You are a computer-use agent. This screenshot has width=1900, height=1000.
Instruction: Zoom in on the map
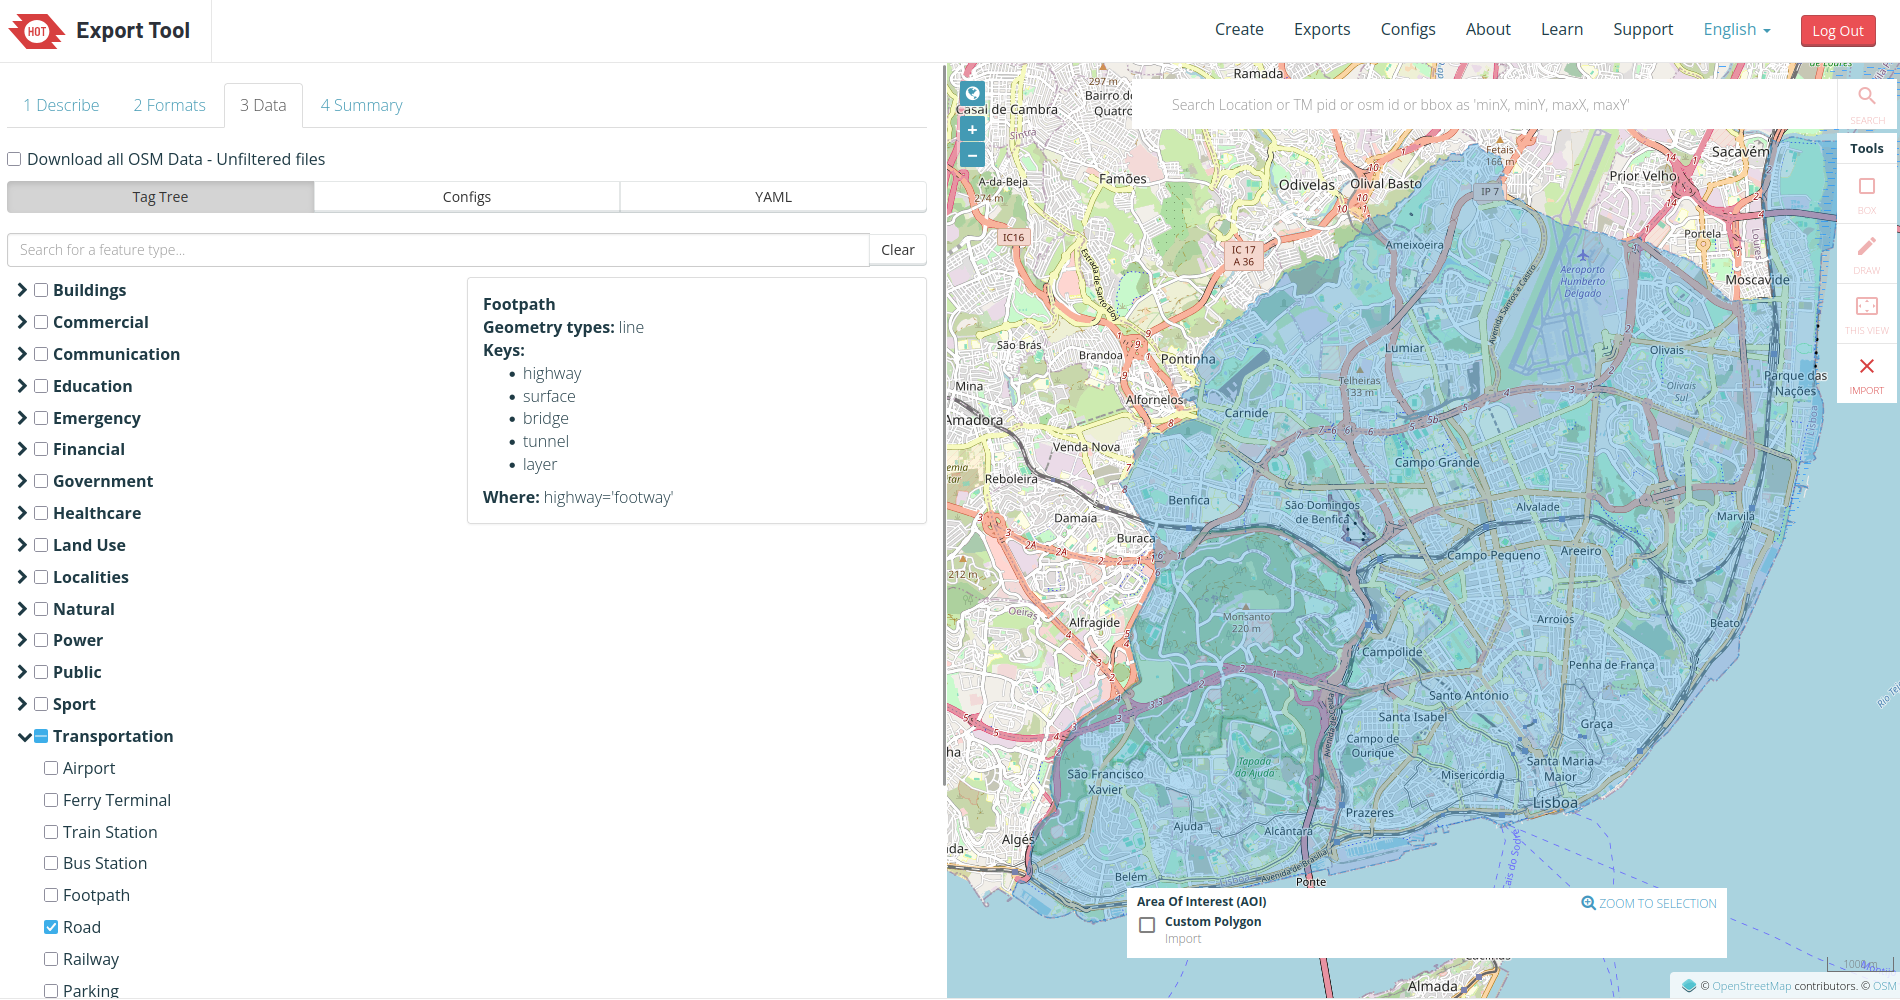(972, 130)
